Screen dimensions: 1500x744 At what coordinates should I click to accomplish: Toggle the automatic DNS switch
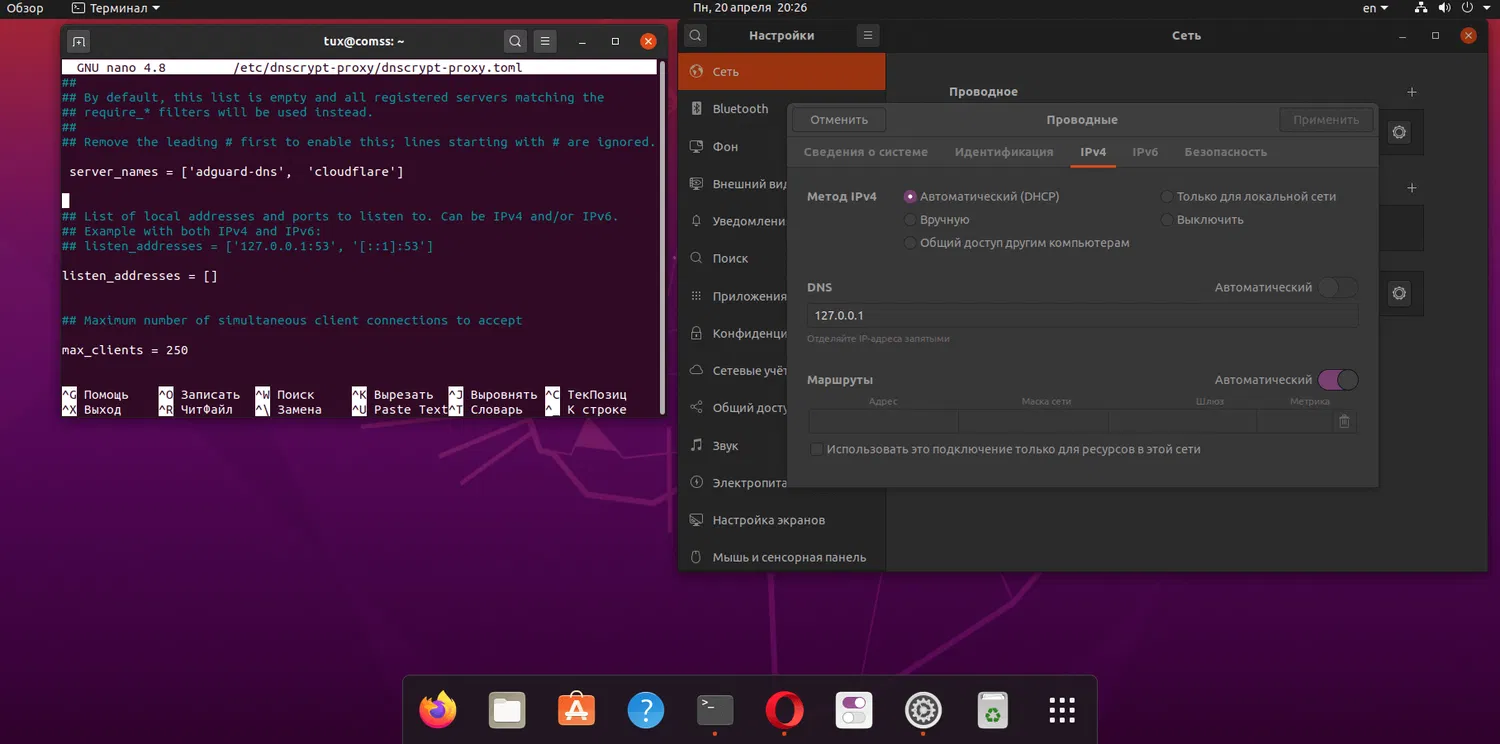(x=1337, y=288)
